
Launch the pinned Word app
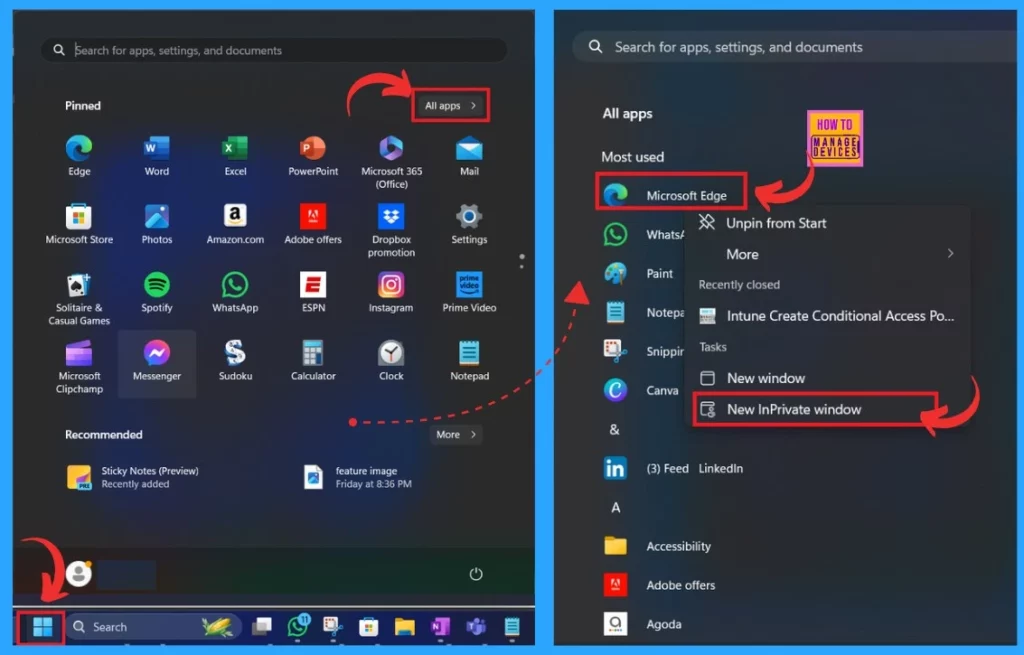157,155
